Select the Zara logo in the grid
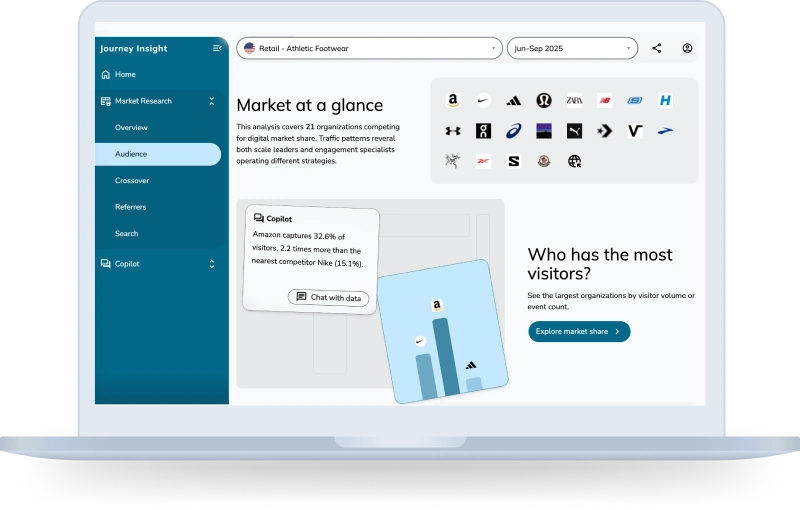 point(574,100)
